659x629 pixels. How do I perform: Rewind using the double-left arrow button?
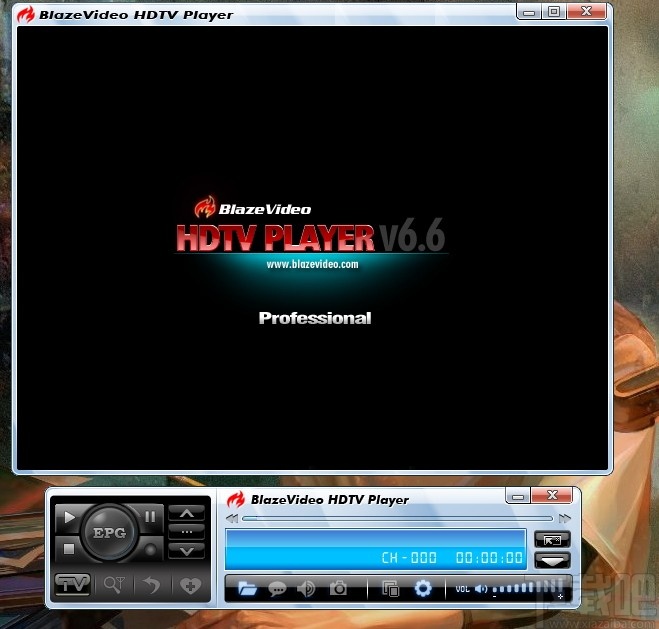232,518
